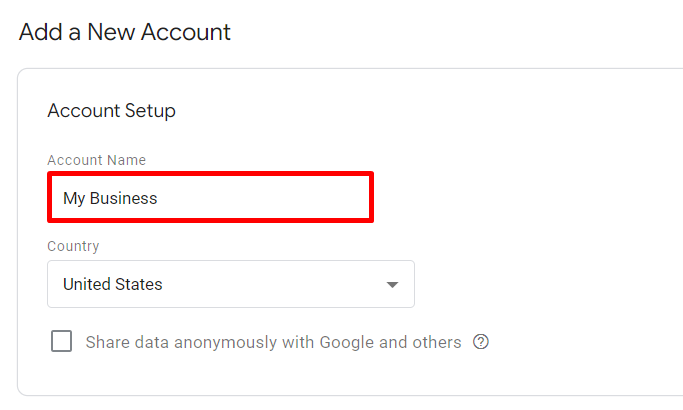The width and height of the screenshot is (683, 410).
Task: Click the 'My Business' text in field
Action: (110, 199)
